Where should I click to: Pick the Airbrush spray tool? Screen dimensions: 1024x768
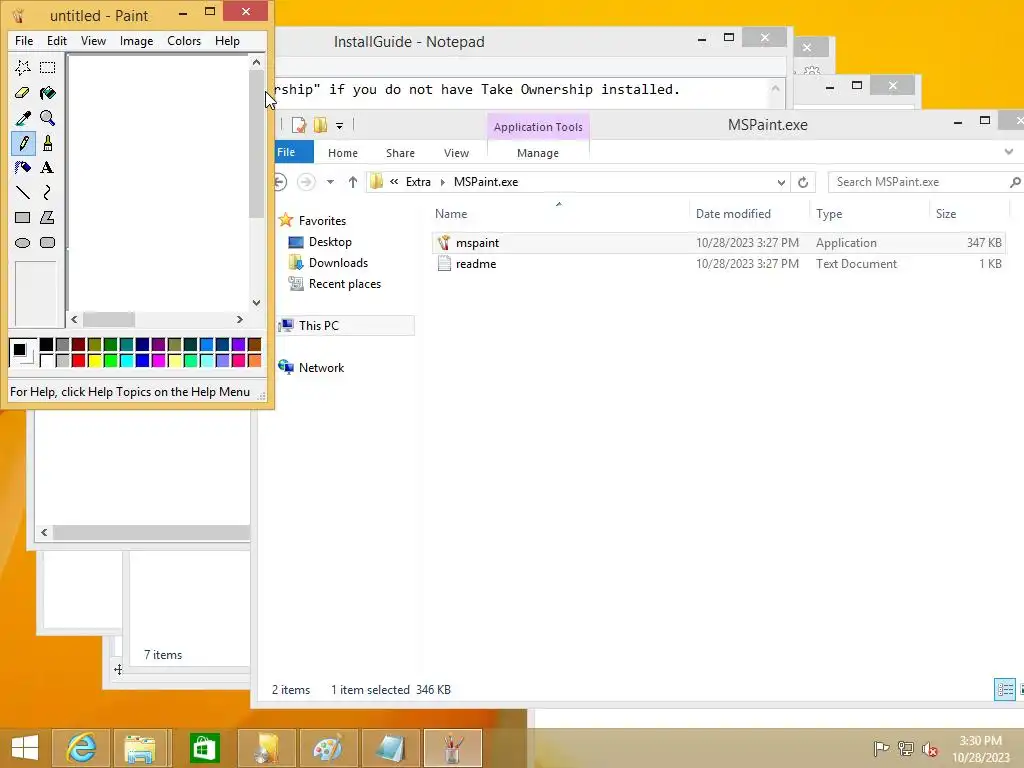(23, 167)
